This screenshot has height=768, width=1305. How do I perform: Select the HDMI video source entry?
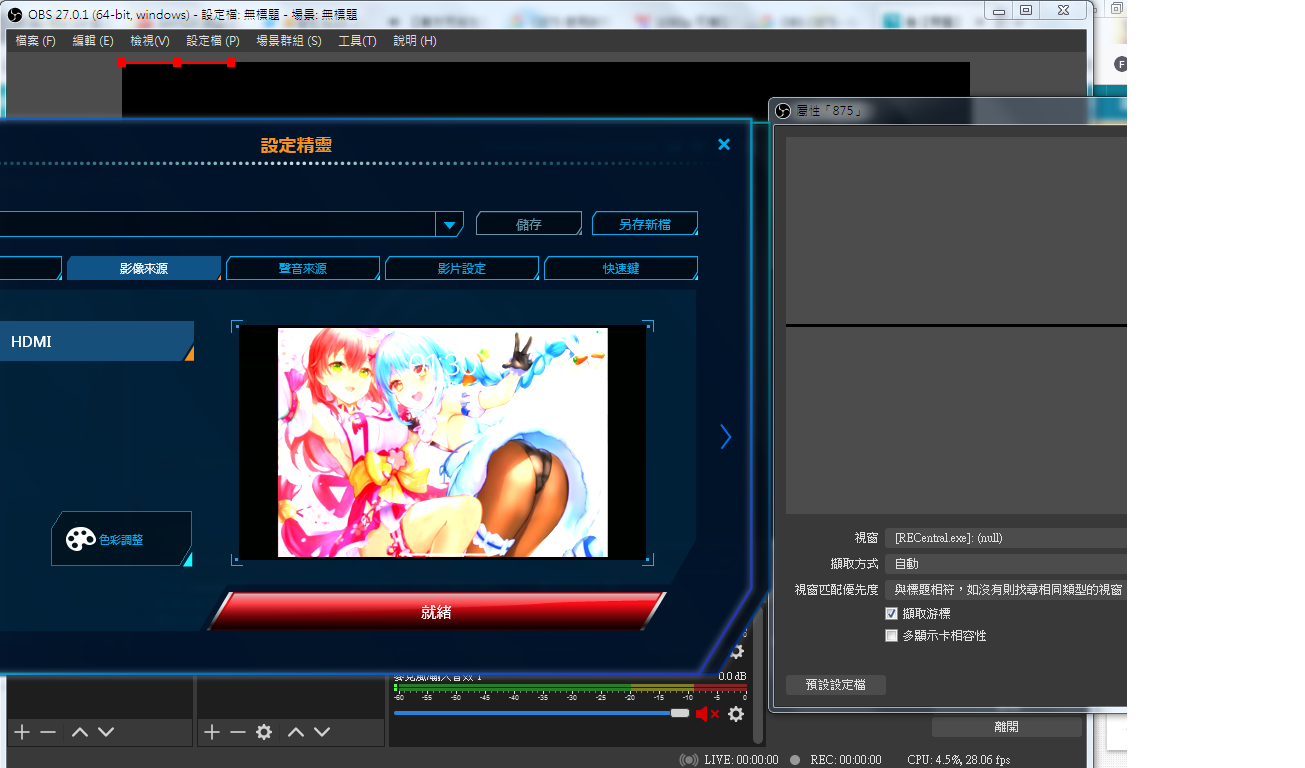tap(96, 341)
